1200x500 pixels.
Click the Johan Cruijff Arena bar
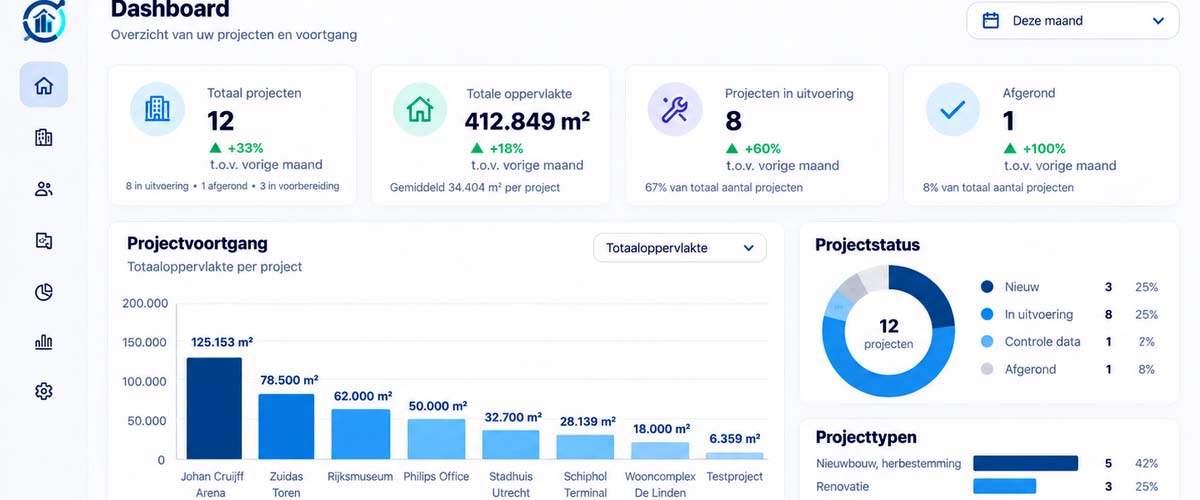214,408
